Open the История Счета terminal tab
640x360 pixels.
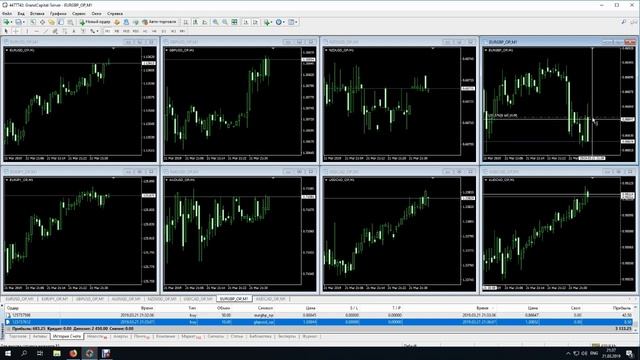coord(67,336)
